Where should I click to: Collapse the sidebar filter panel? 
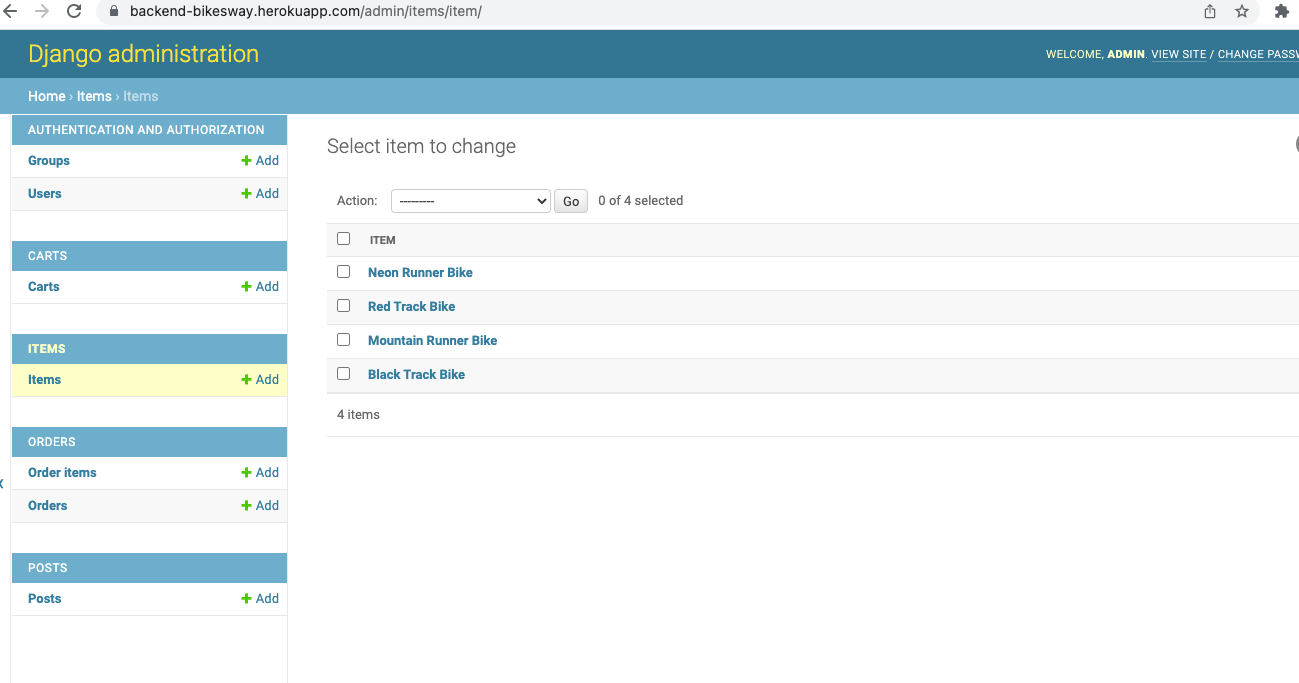(2, 482)
